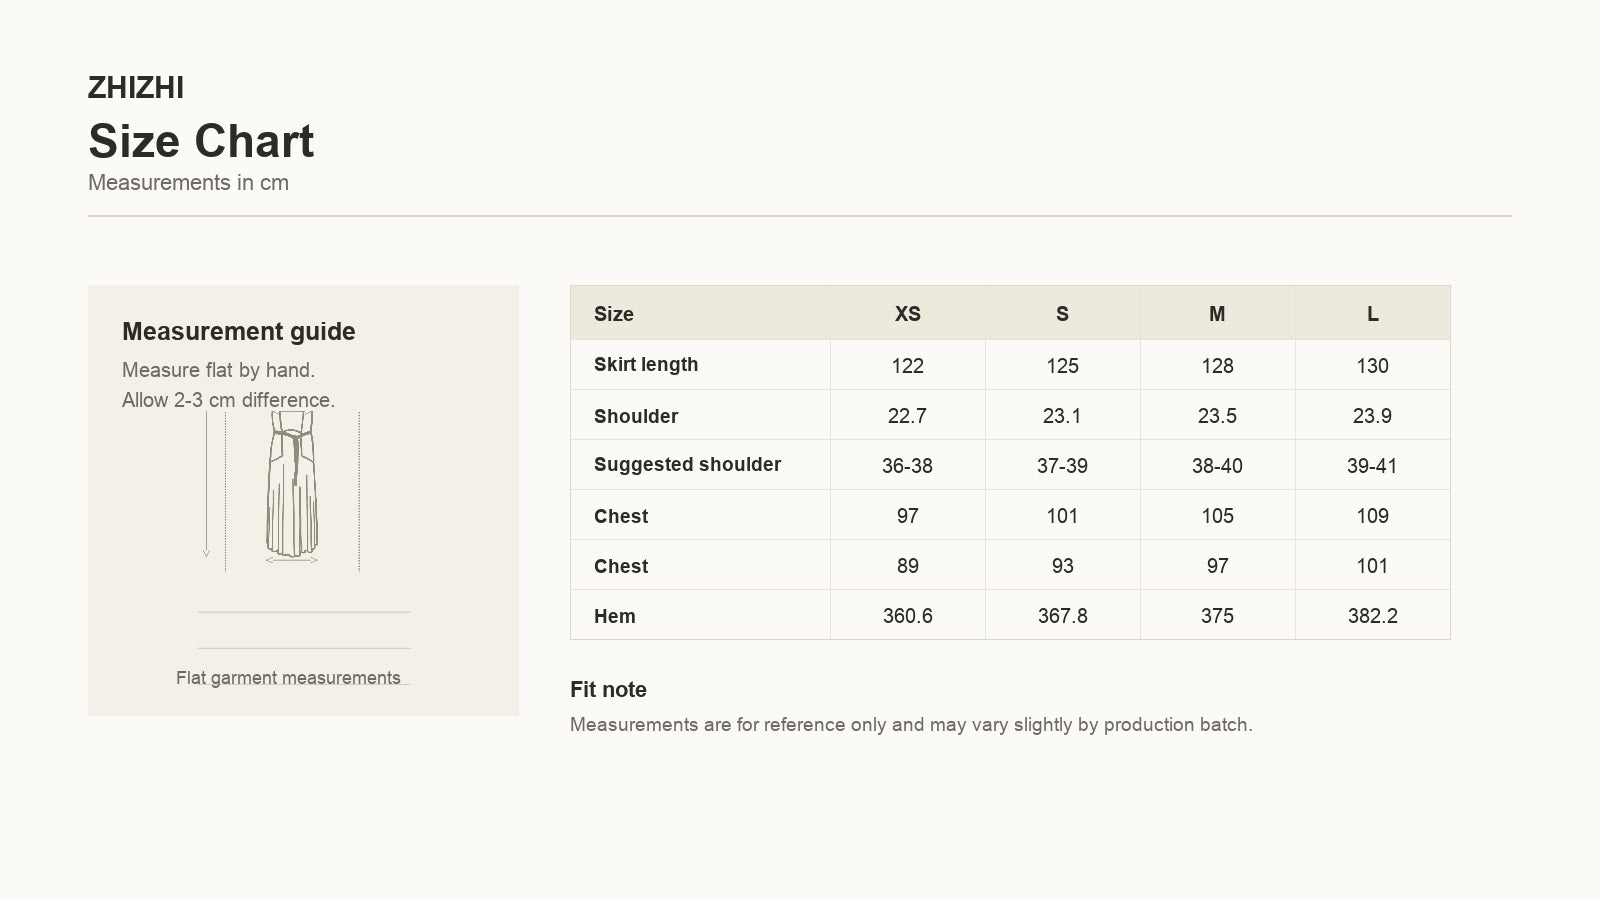Select the Suggested shoulder row label
This screenshot has width=1600, height=900.
(x=687, y=464)
